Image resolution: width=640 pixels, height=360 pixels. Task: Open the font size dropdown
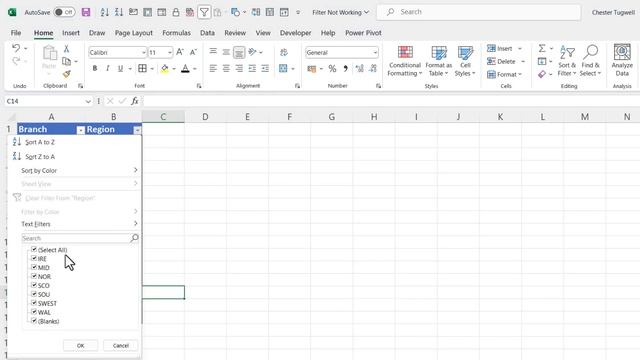(170, 53)
